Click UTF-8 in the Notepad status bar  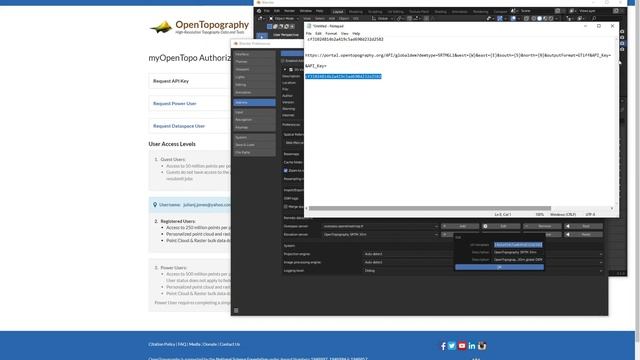590,214
